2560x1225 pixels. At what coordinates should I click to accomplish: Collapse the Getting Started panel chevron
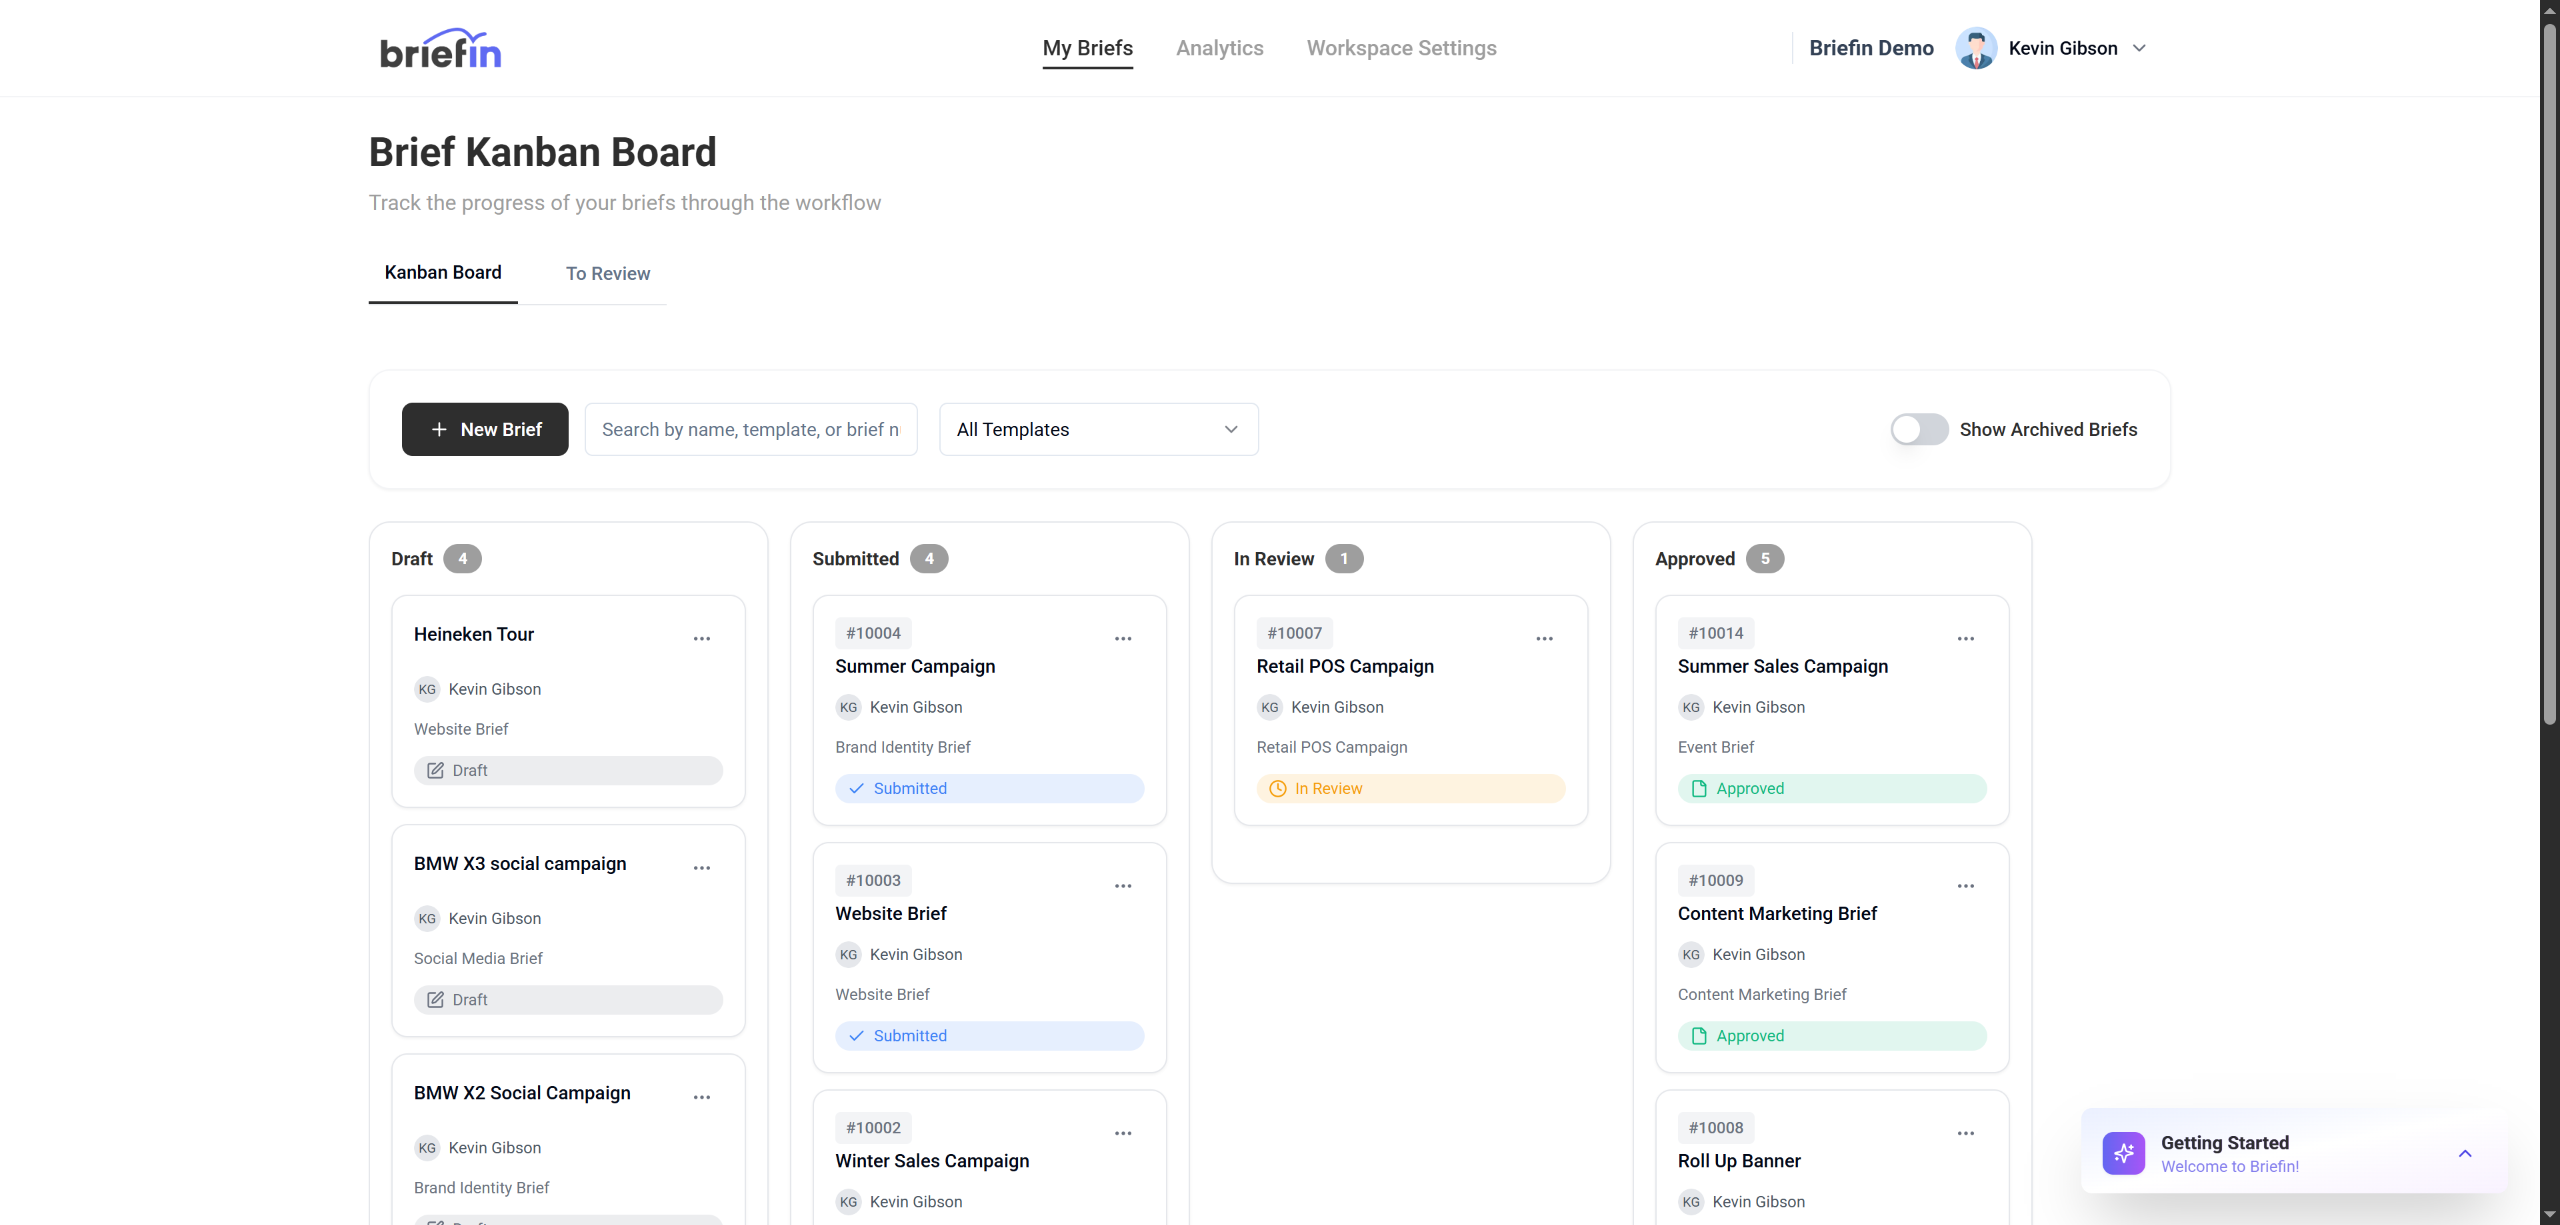[x=2465, y=1153]
